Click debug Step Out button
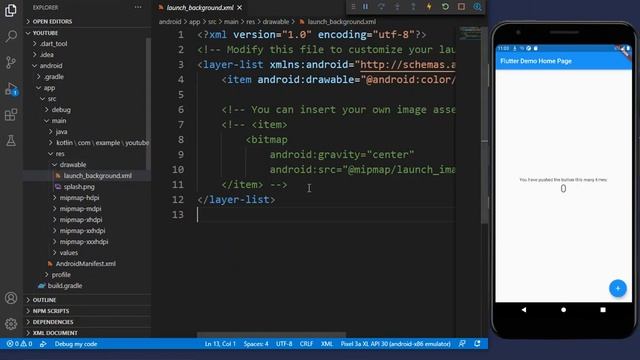 click(413, 7)
